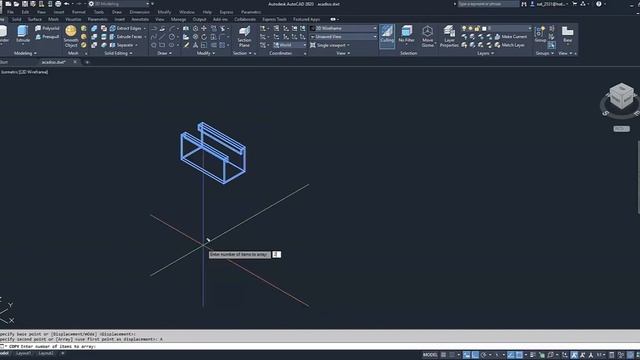Click the acadiso.dwt drawing tab
The width and height of the screenshot is (640, 360).
pyautogui.click(x=53, y=62)
